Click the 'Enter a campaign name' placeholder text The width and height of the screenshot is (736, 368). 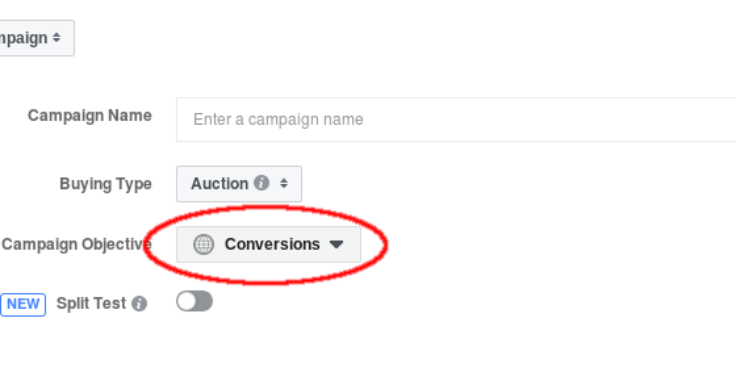point(278,119)
